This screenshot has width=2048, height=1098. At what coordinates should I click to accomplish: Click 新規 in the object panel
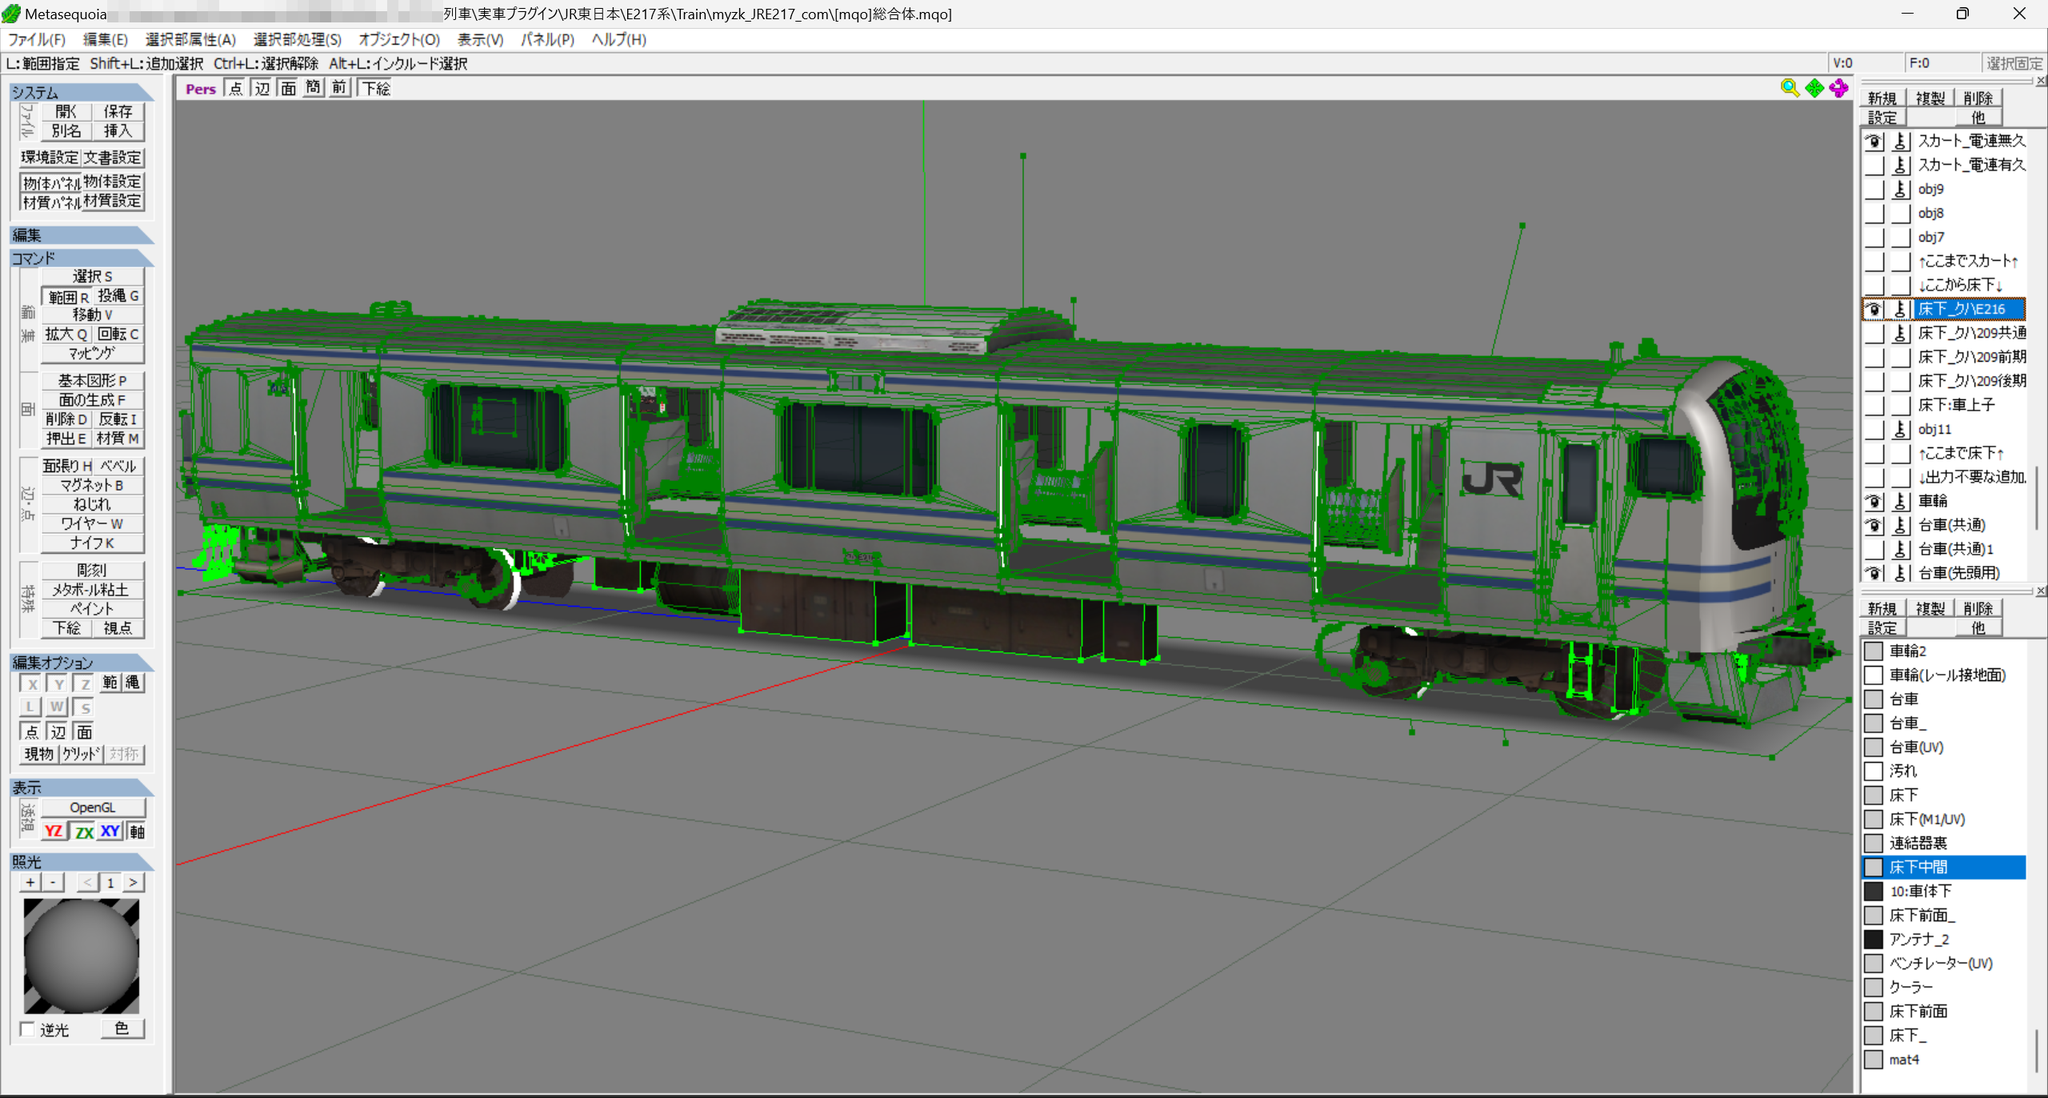point(1882,98)
